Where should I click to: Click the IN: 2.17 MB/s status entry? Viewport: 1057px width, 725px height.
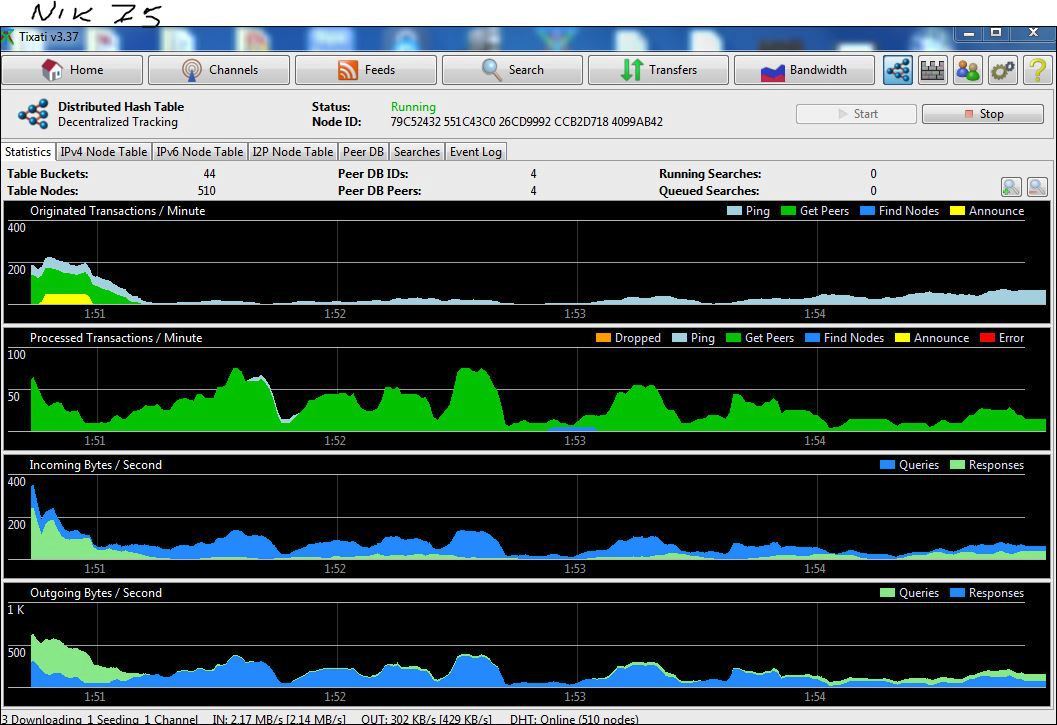point(279,719)
